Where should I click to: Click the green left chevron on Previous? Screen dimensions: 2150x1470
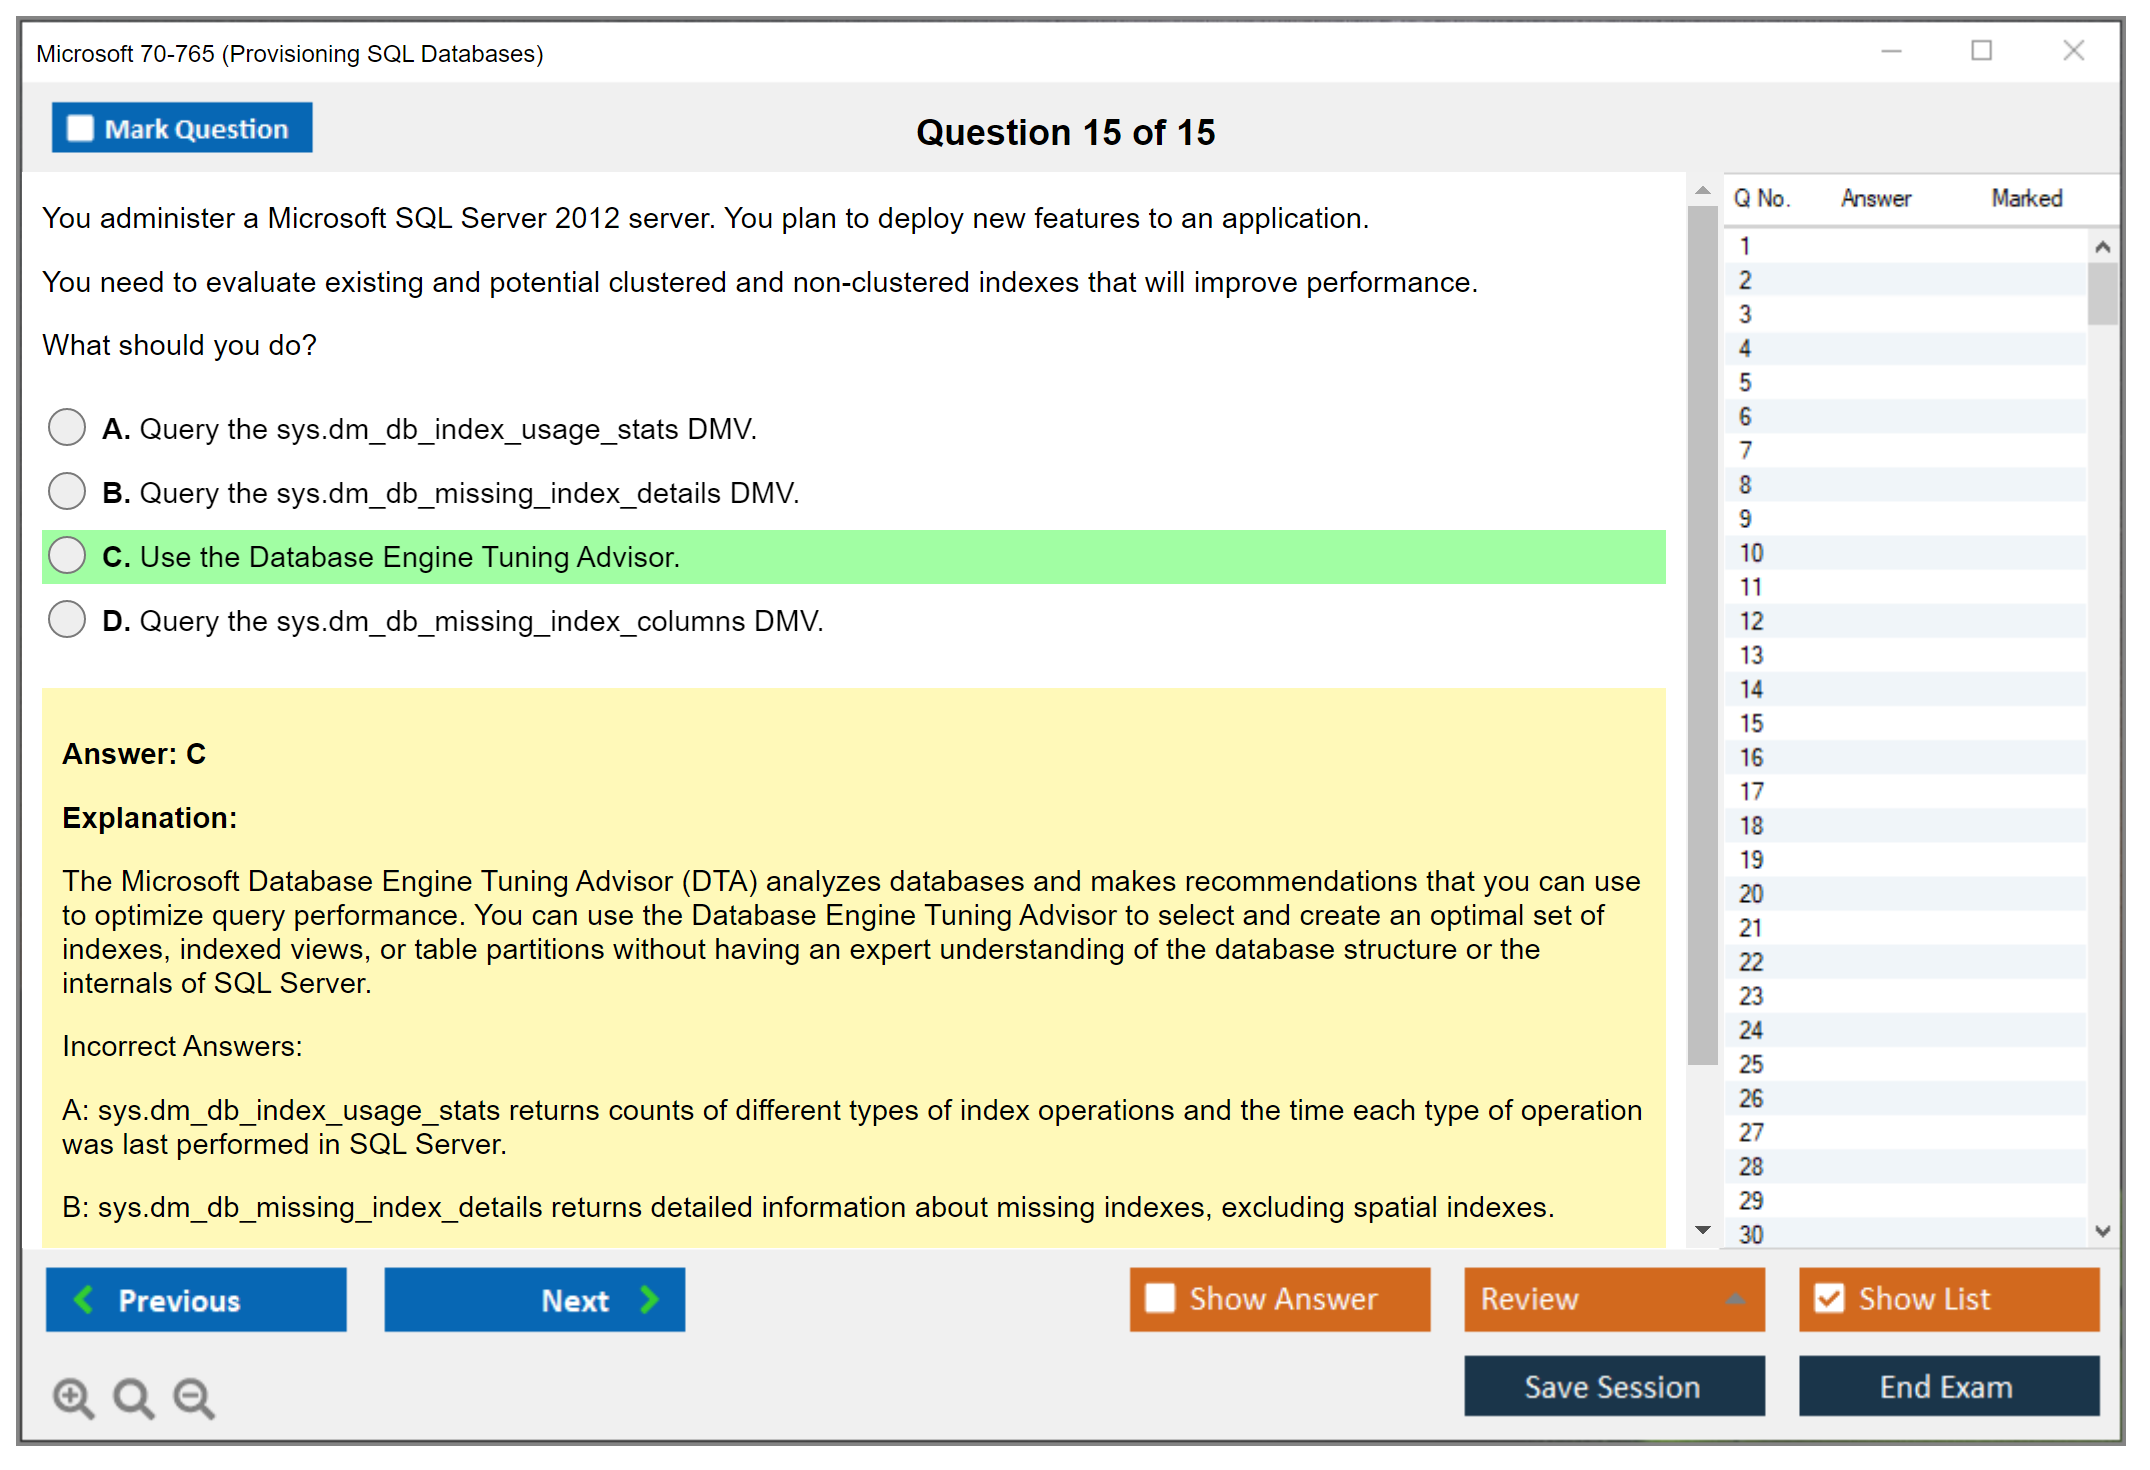[x=85, y=1300]
